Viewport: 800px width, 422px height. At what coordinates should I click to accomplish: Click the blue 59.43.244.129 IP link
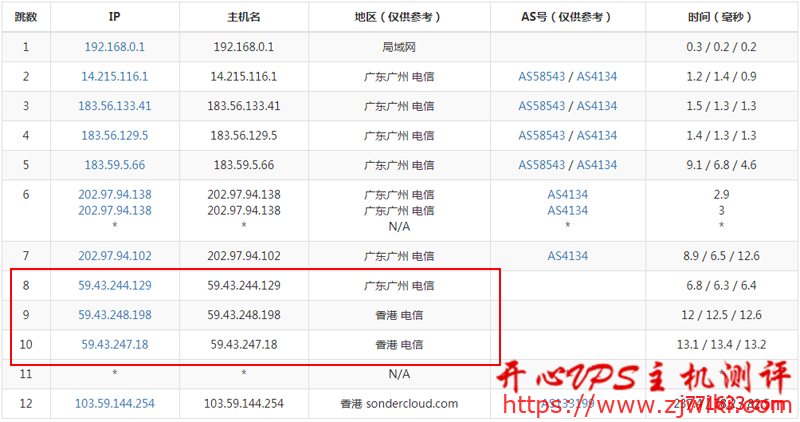coord(115,285)
